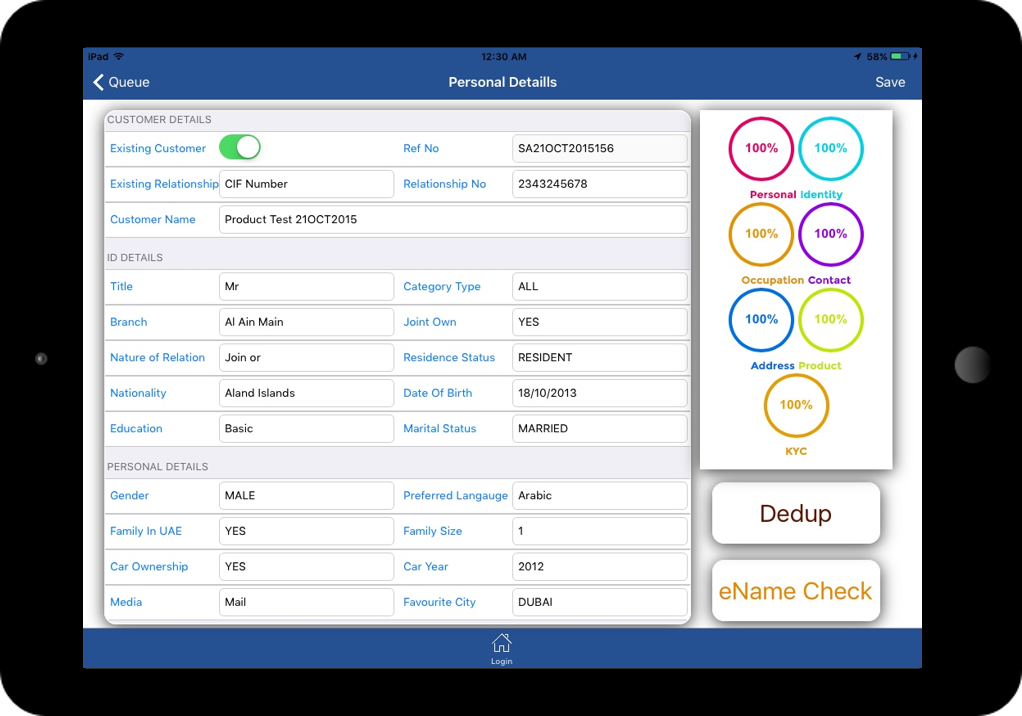Screen dimensions: 1022x716
Task: Change the Marital Status field
Action: click(x=599, y=428)
